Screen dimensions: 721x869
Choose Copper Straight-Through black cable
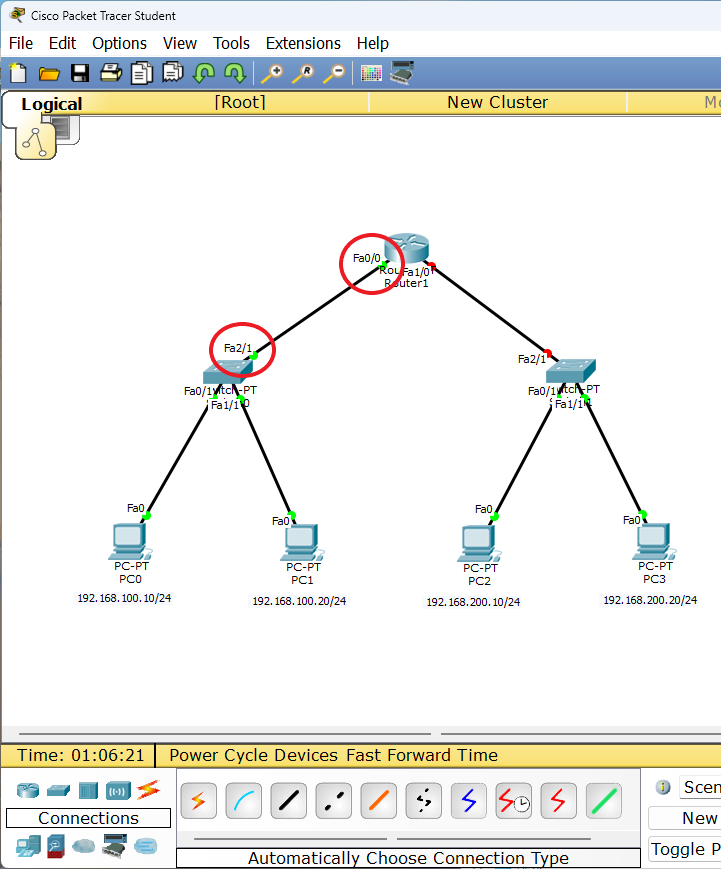[x=288, y=801]
